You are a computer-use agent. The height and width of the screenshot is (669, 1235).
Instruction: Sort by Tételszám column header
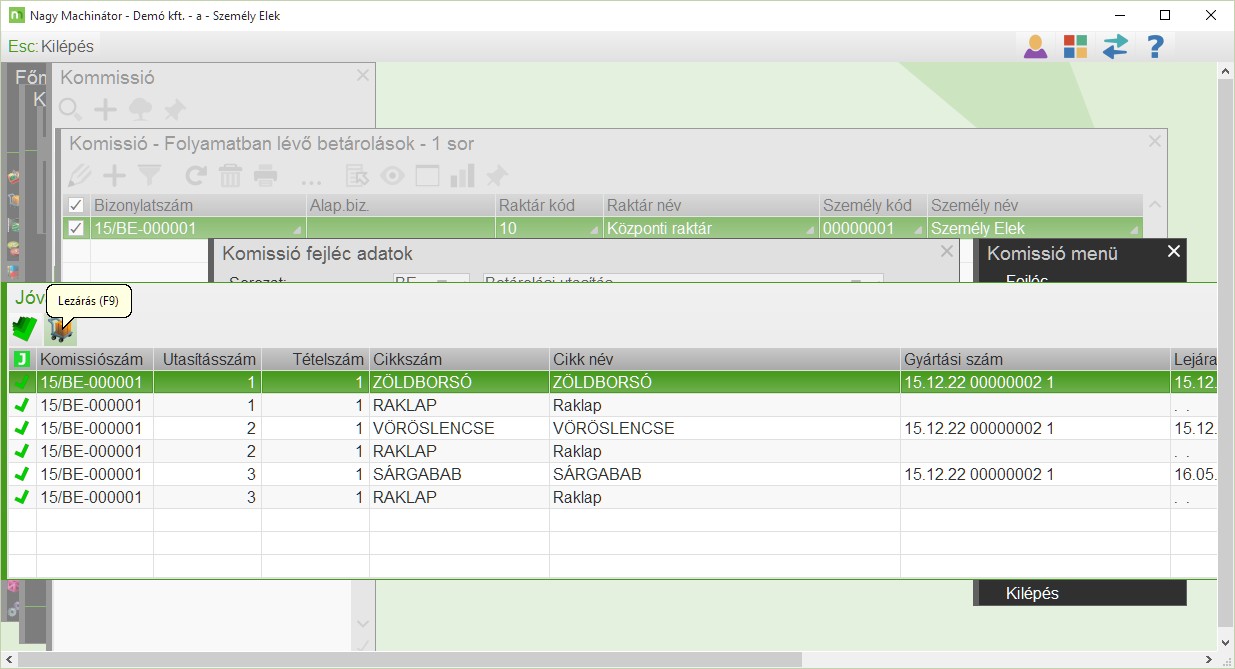315,359
